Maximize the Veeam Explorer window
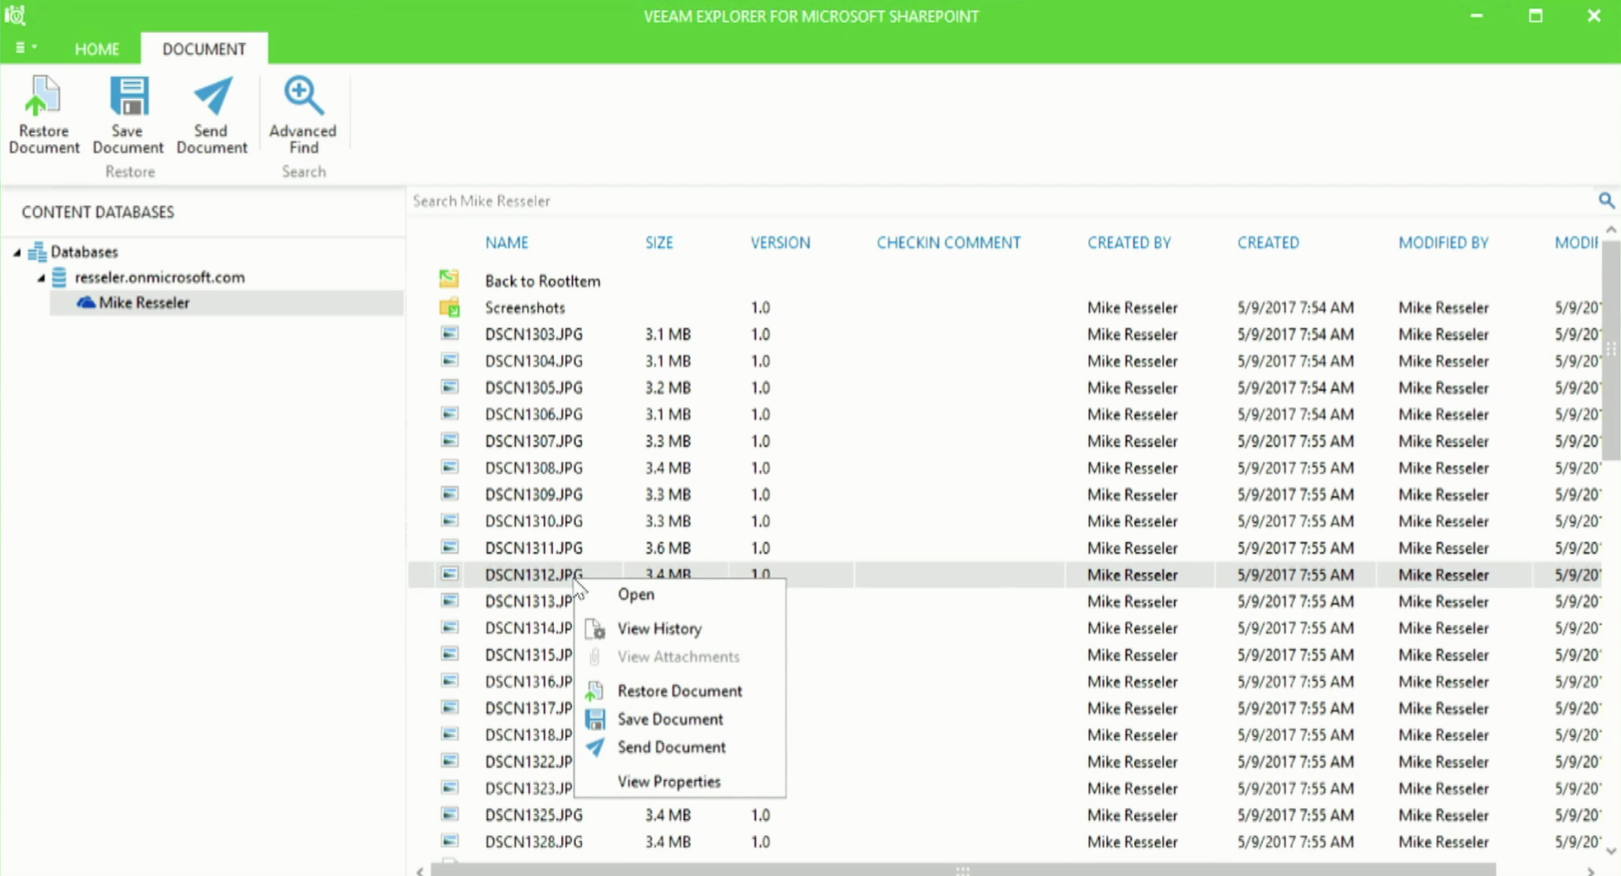This screenshot has height=876, width=1621. point(1535,16)
